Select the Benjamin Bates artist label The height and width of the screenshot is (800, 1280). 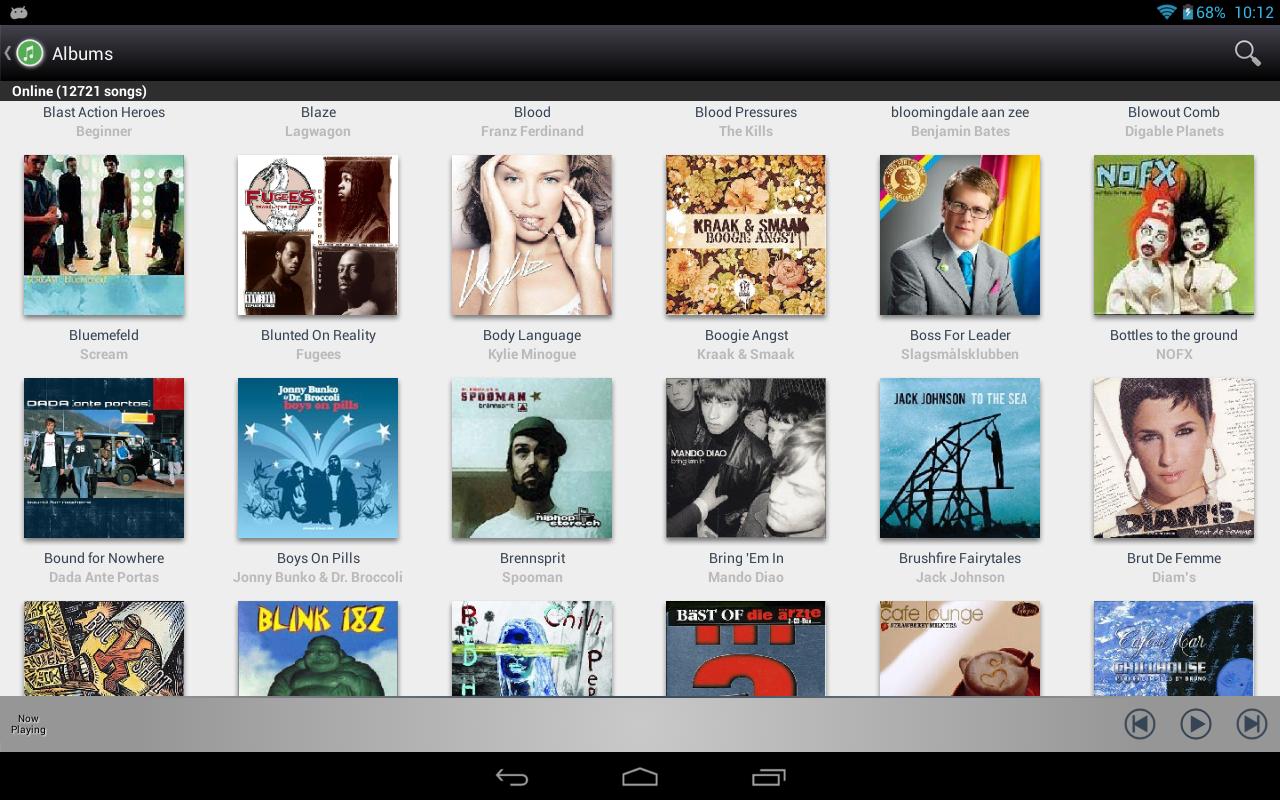click(960, 131)
